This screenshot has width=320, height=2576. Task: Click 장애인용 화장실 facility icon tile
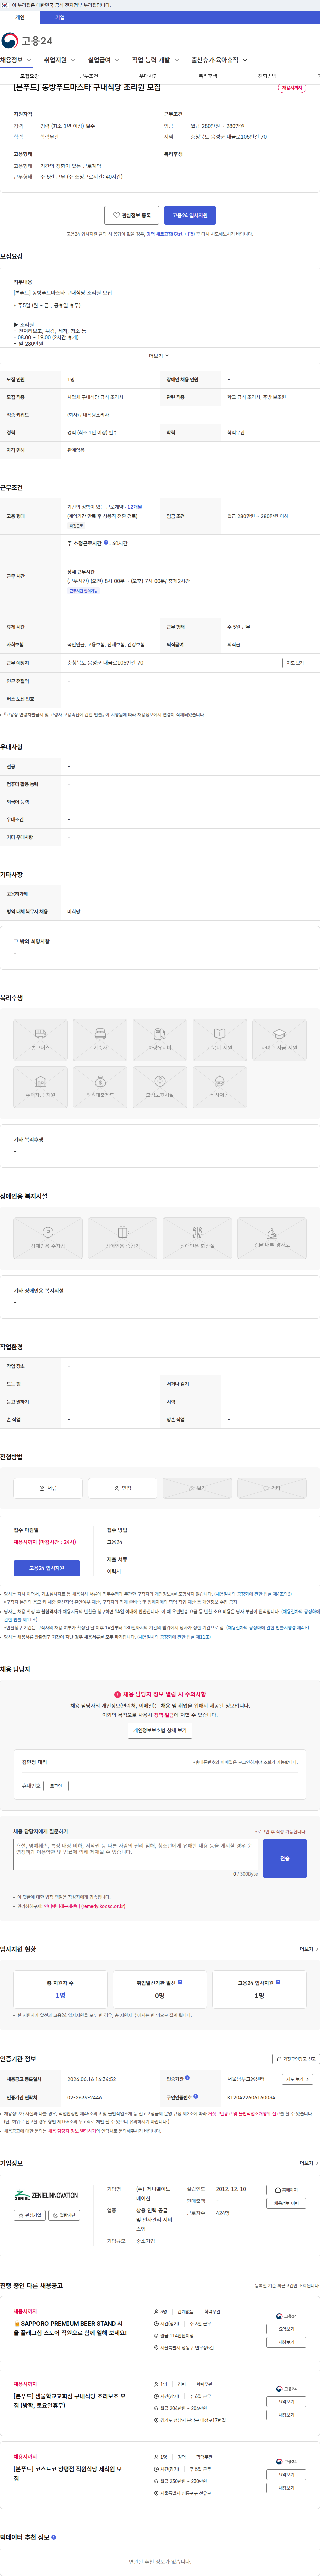pos(197,1238)
